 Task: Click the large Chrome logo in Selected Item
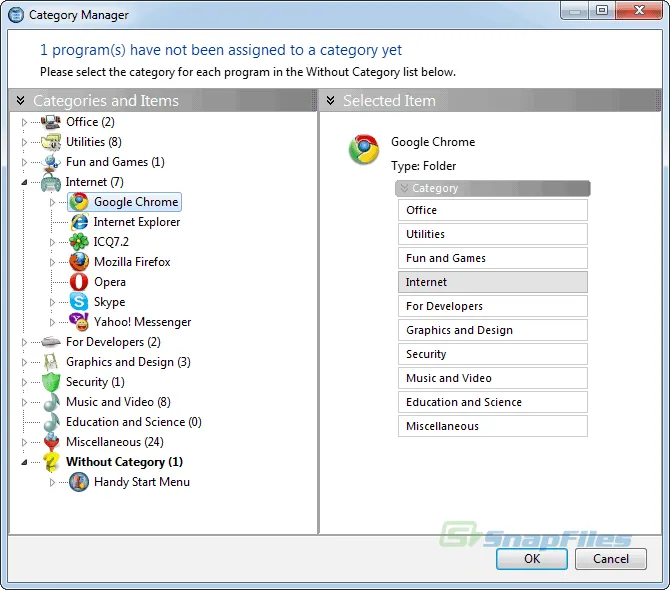(364, 150)
